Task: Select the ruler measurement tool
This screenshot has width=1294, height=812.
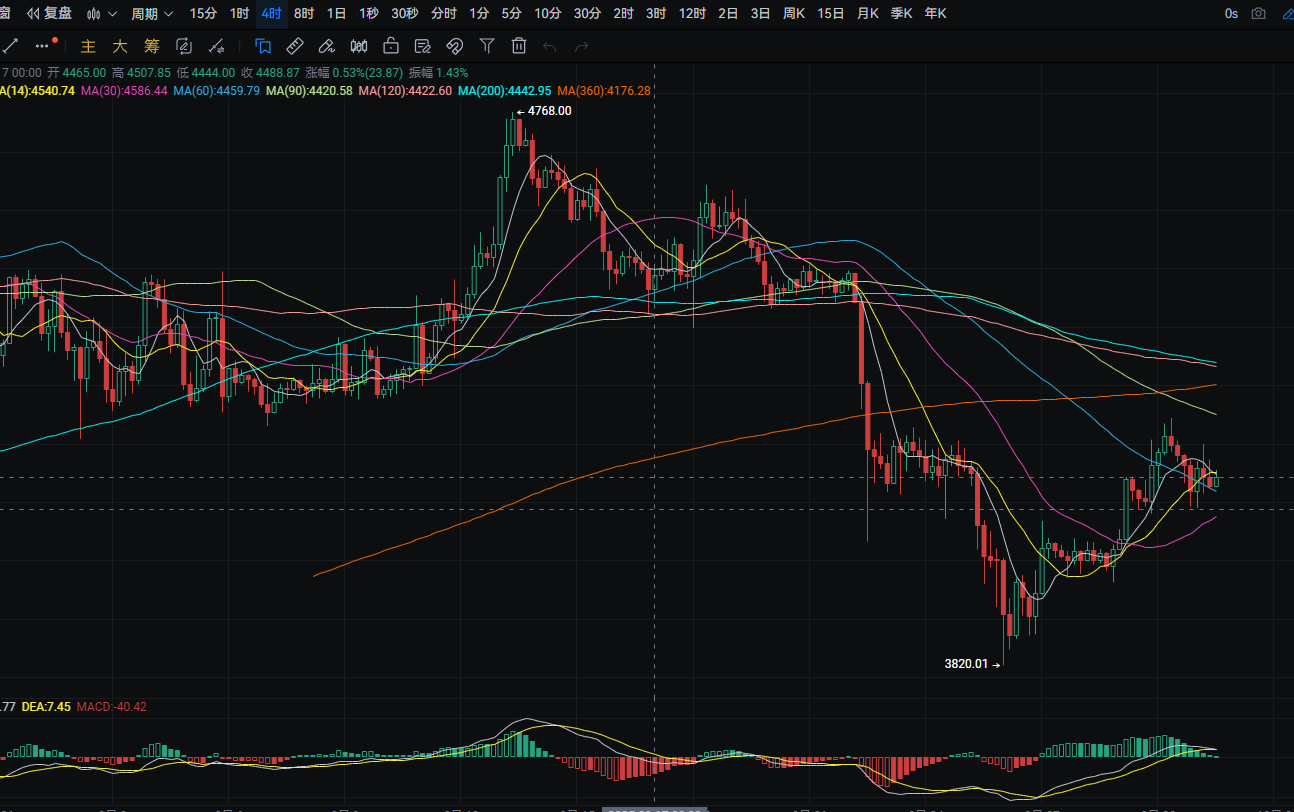Action: pyautogui.click(x=294, y=45)
